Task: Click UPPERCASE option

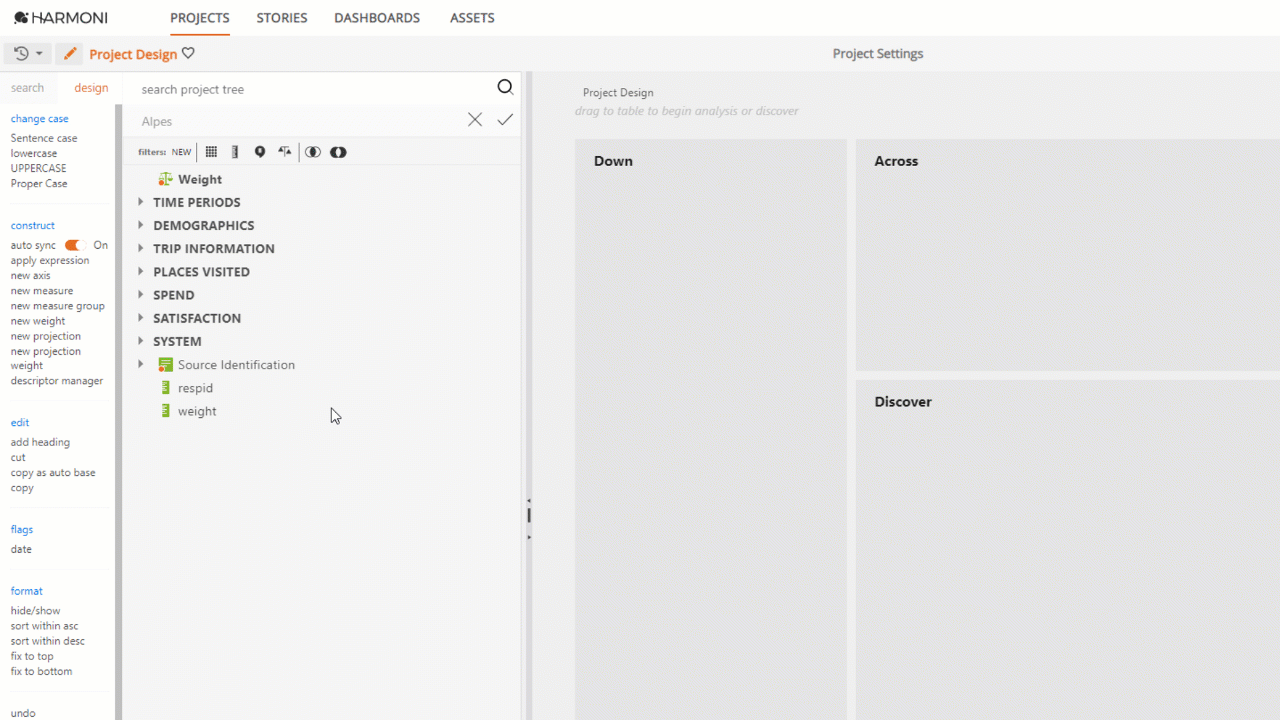Action: pos(39,168)
